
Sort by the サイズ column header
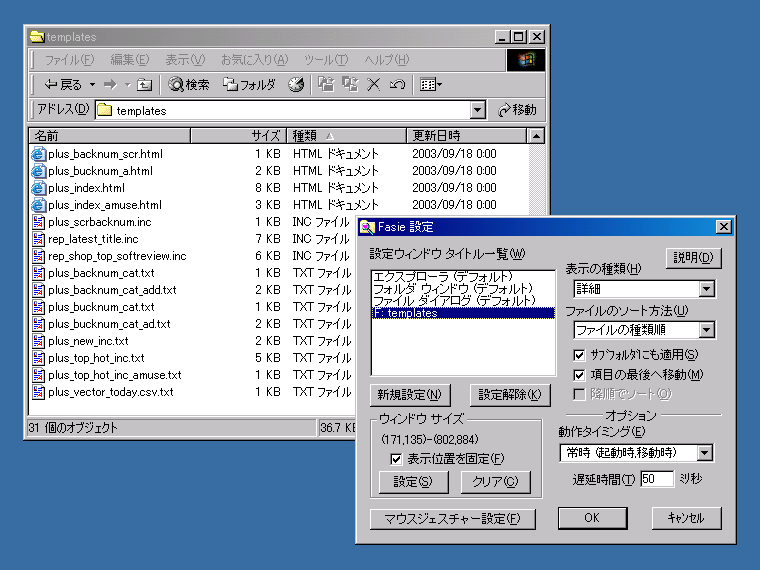238,136
